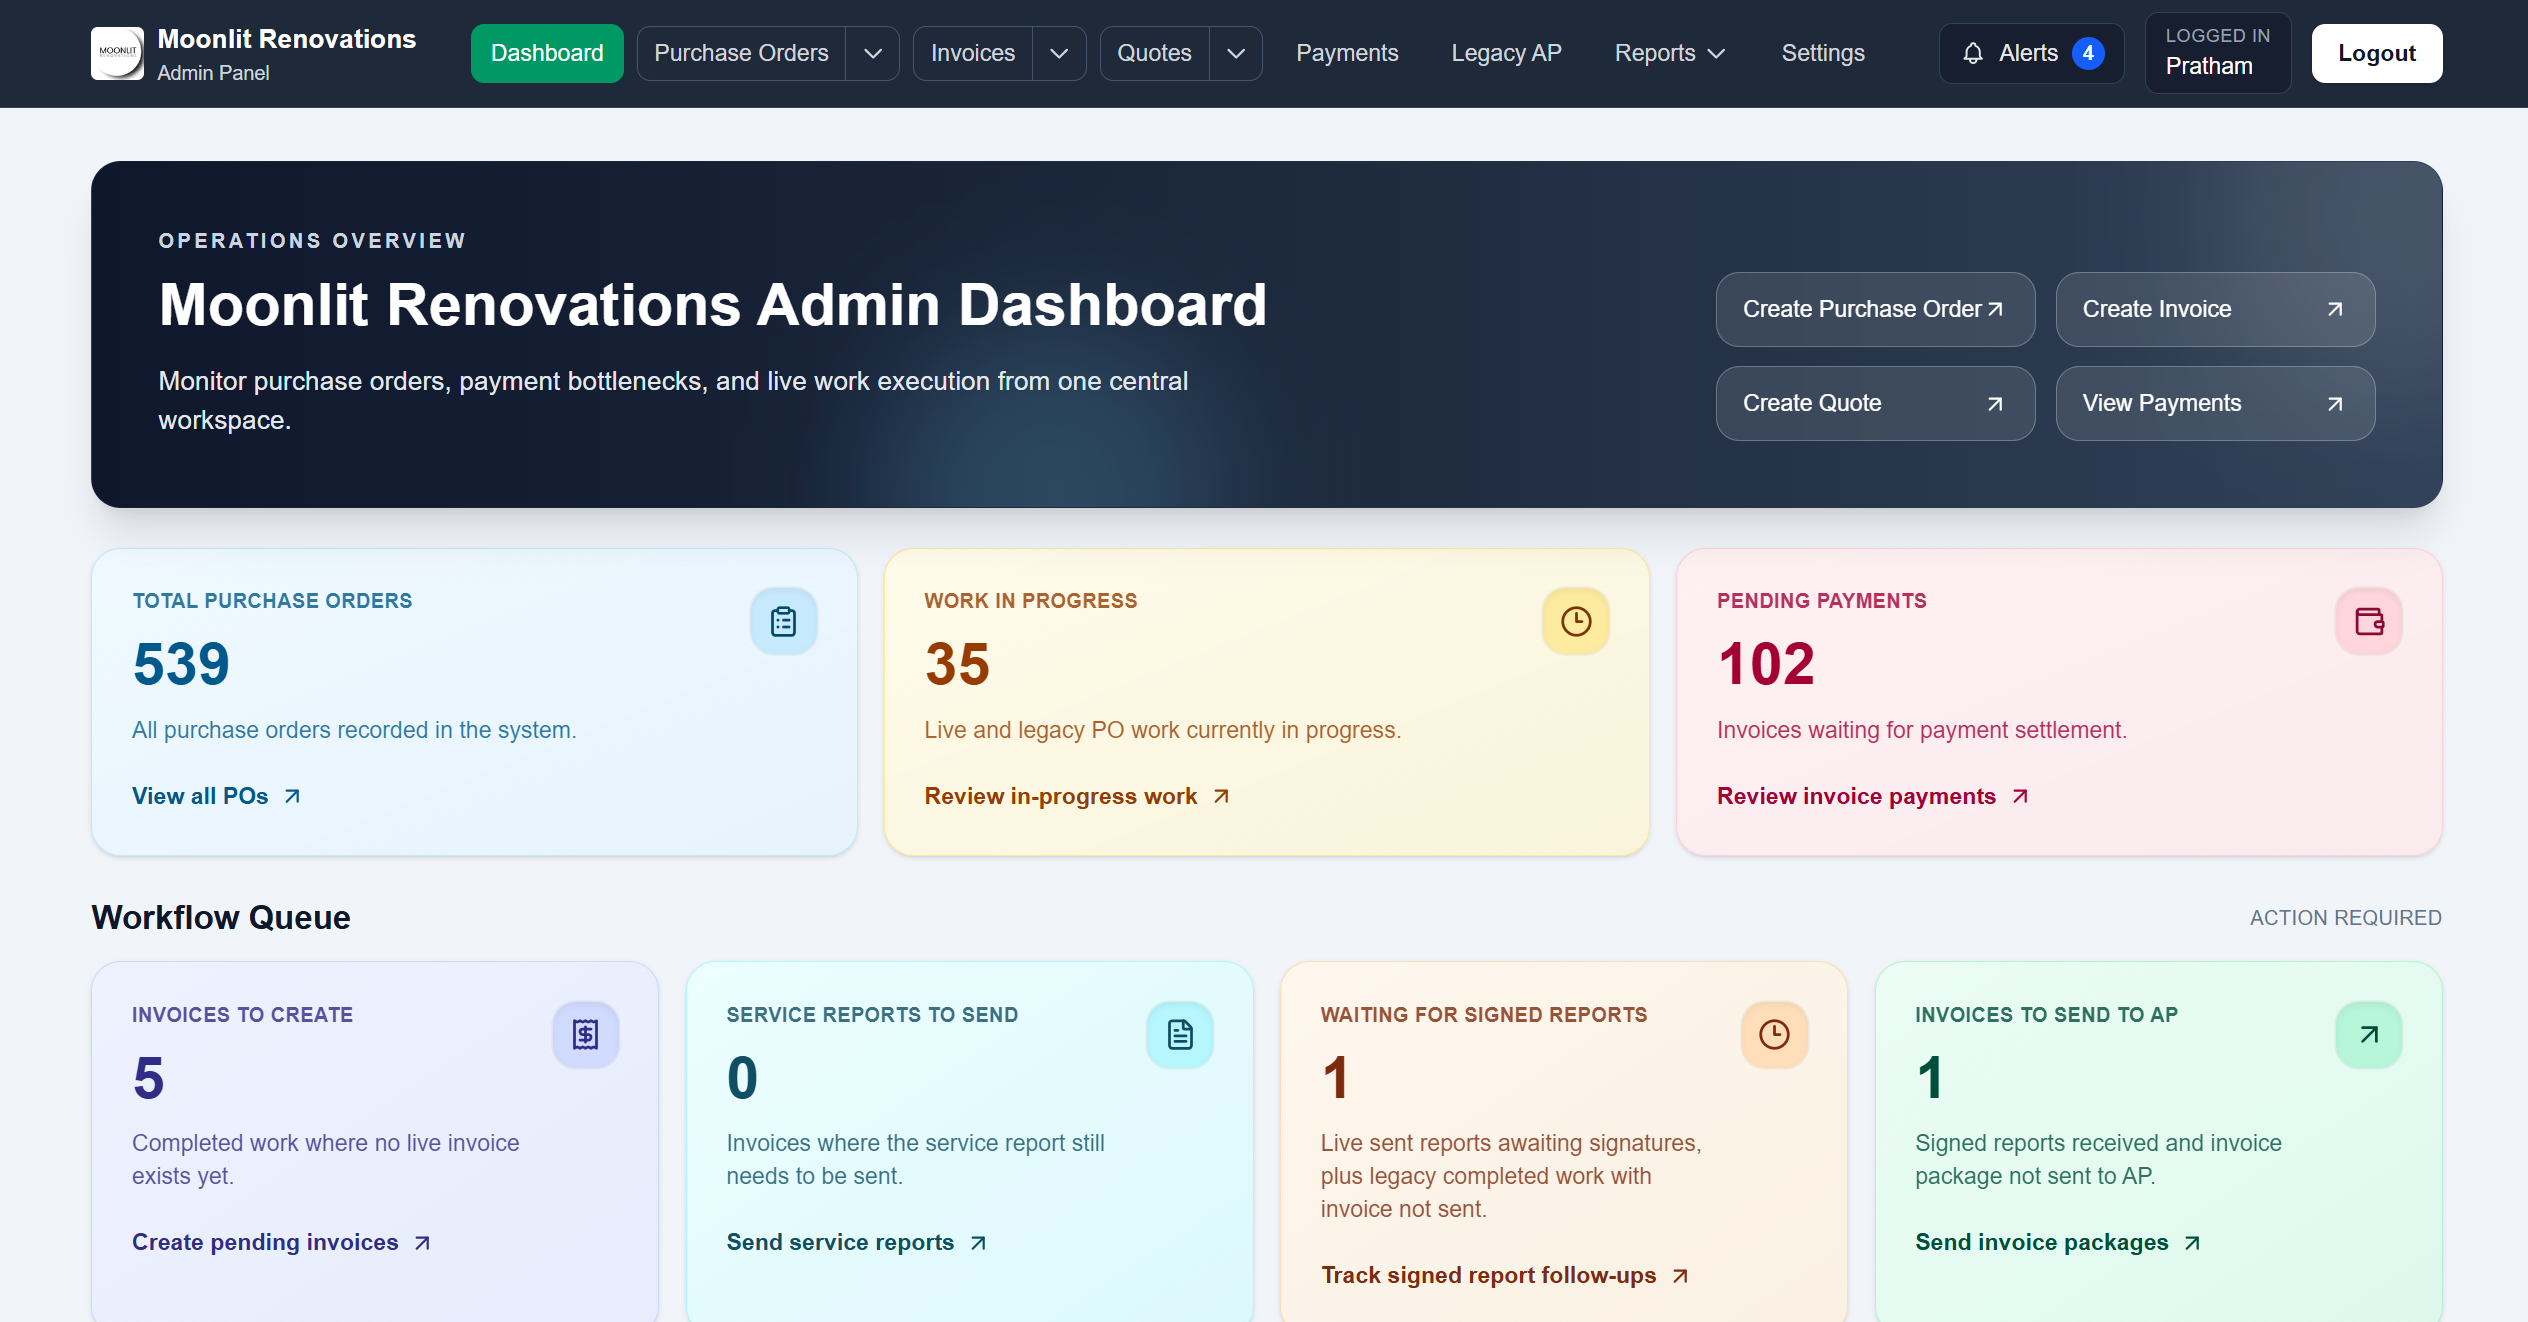Click the Logout button
Image resolution: width=2528 pixels, height=1322 pixels.
(x=2376, y=53)
